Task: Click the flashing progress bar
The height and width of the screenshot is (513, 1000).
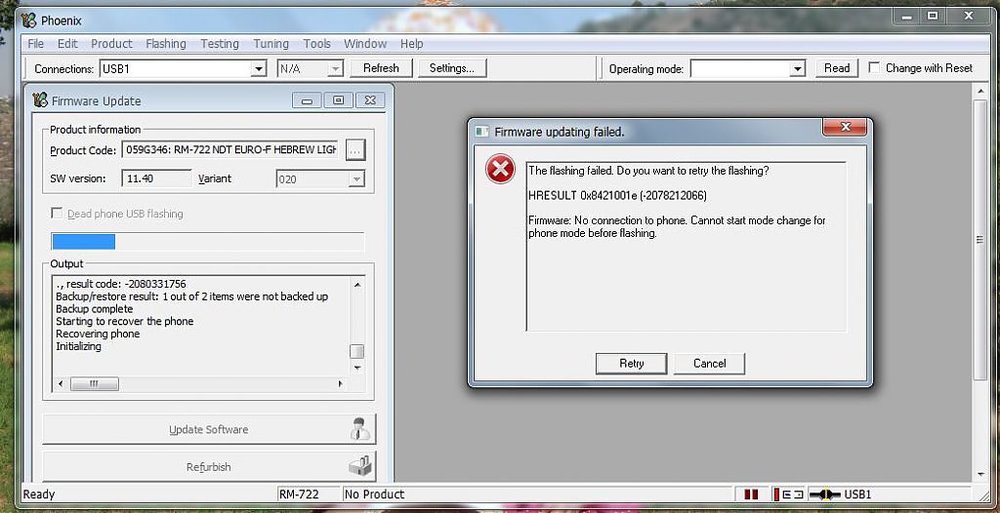Action: click(208, 242)
